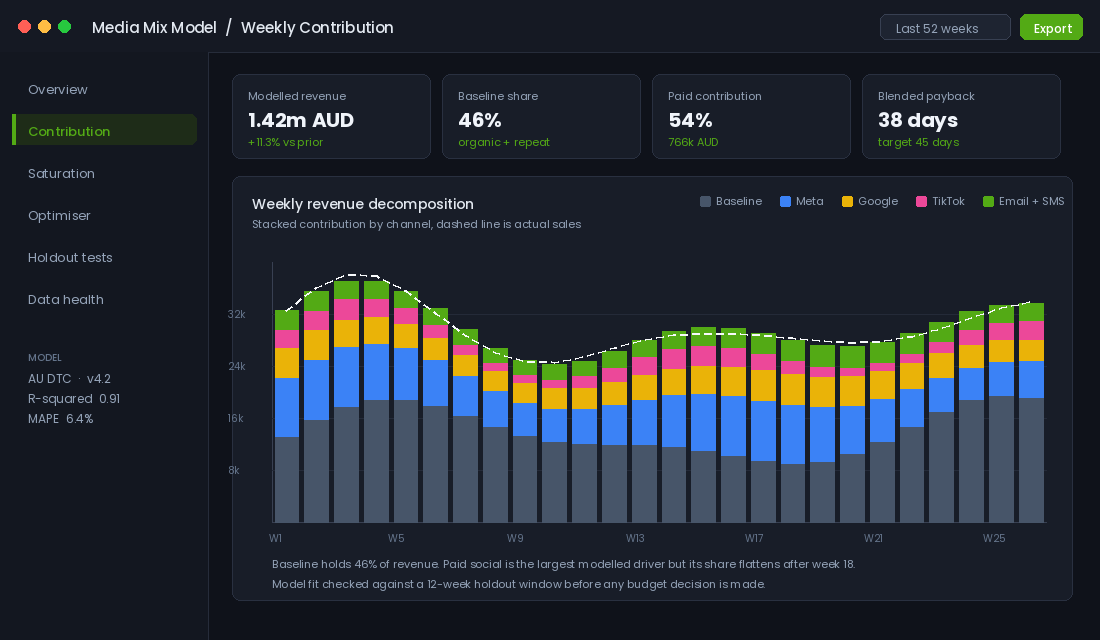Click the 32k y-axis label
1100x640 pixels.
[x=236, y=314]
